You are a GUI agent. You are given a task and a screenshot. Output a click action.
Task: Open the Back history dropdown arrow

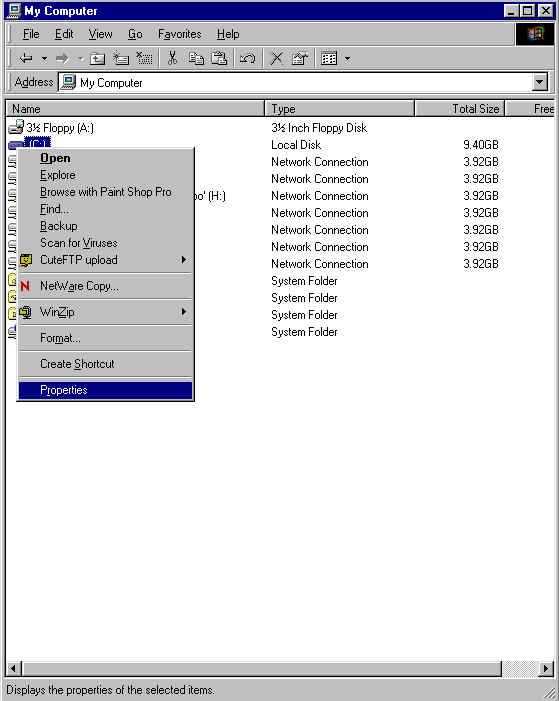click(44, 59)
